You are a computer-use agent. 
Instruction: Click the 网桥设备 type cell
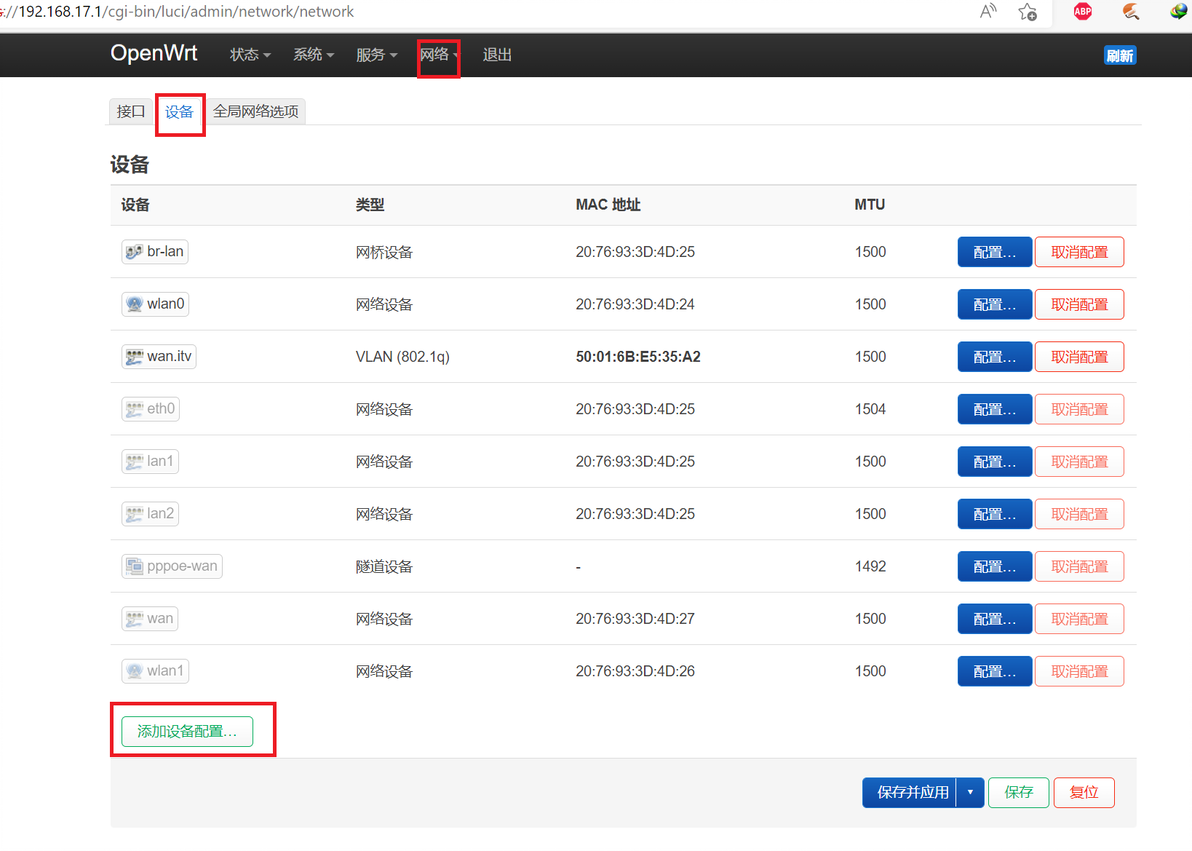point(384,252)
